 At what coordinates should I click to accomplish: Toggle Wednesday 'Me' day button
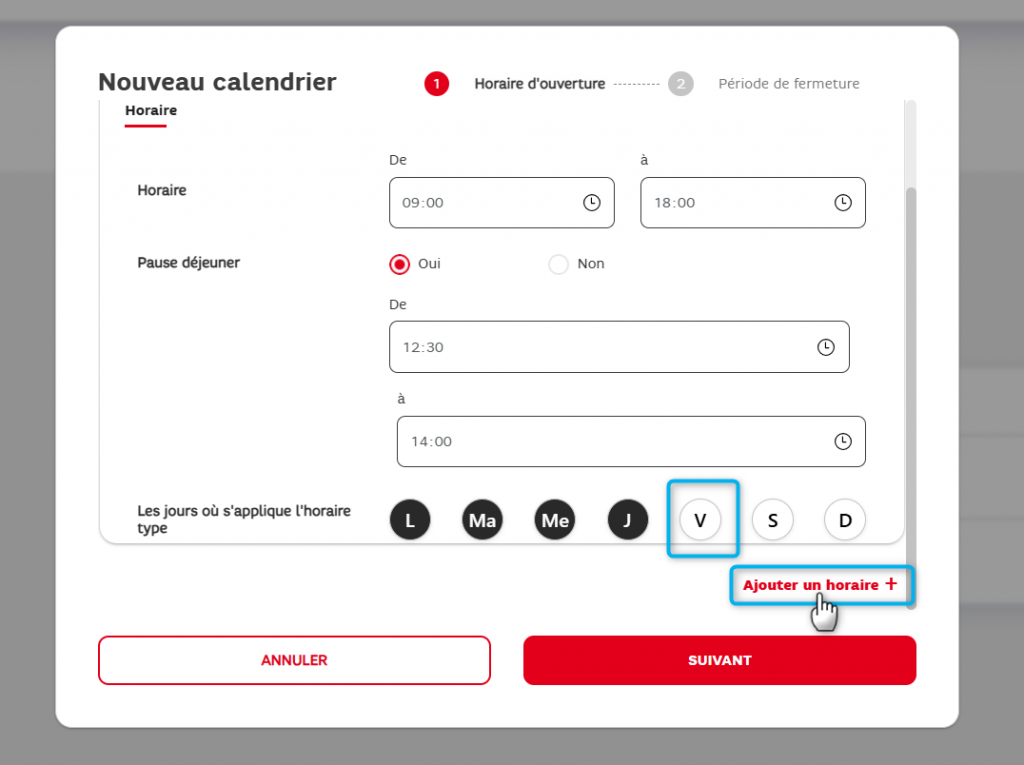coord(555,520)
